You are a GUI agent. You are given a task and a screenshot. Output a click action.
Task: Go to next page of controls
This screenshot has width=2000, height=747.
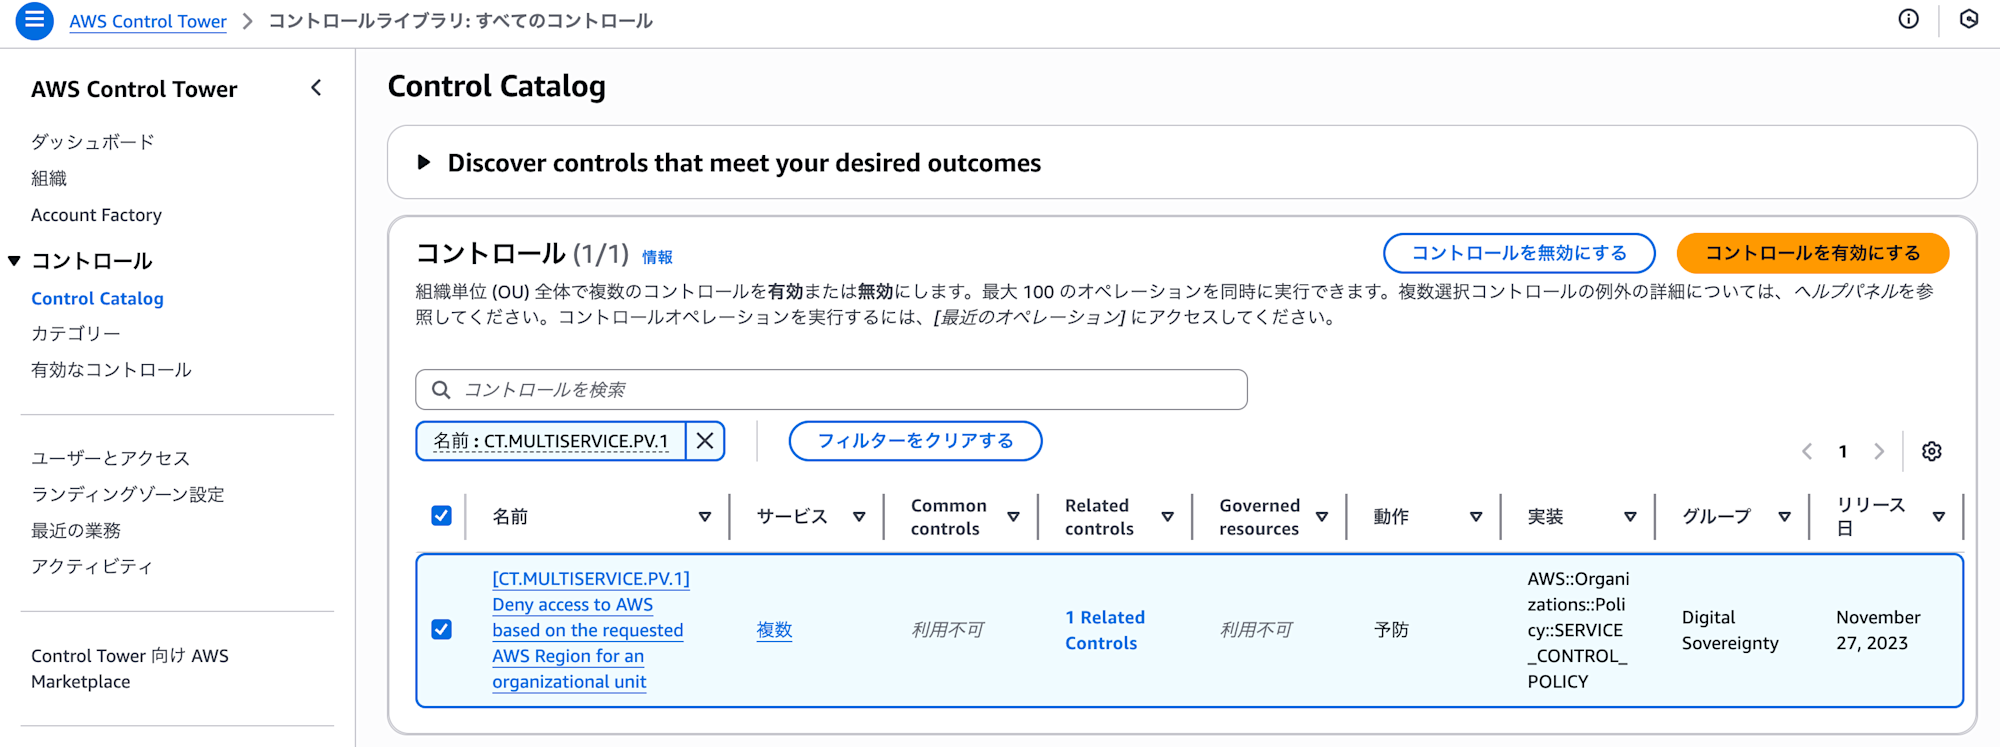click(x=1879, y=451)
